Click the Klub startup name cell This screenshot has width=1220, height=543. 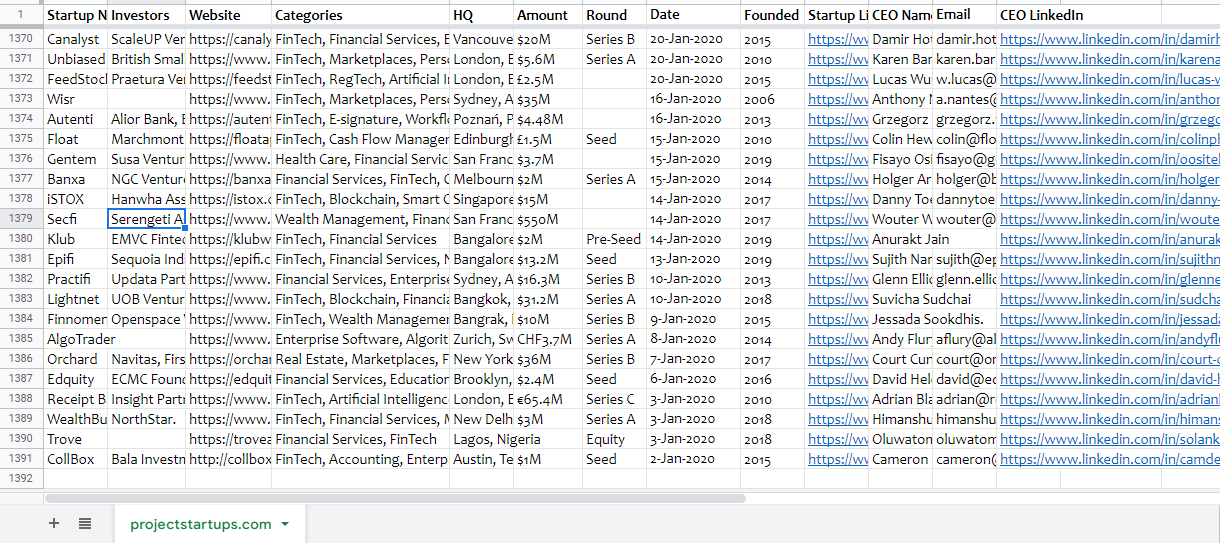(x=75, y=239)
